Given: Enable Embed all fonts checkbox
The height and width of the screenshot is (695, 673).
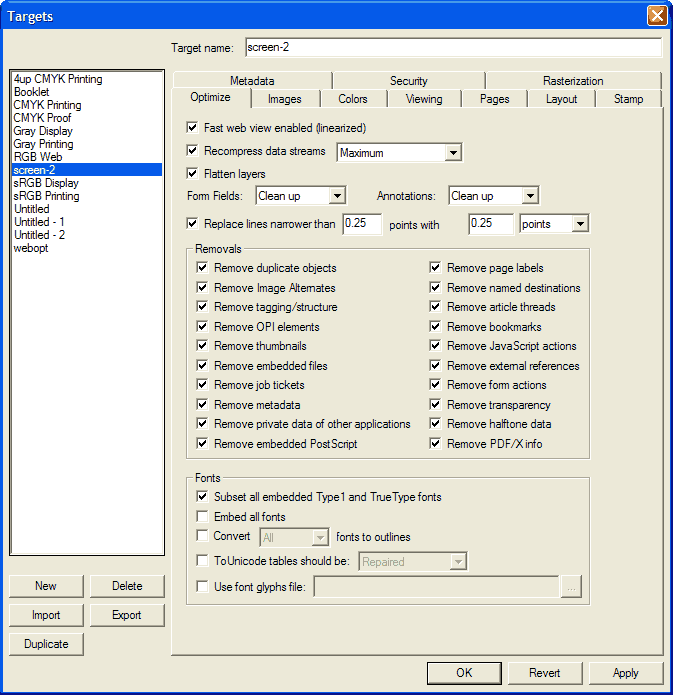Looking at the screenshot, I should pyautogui.click(x=203, y=517).
